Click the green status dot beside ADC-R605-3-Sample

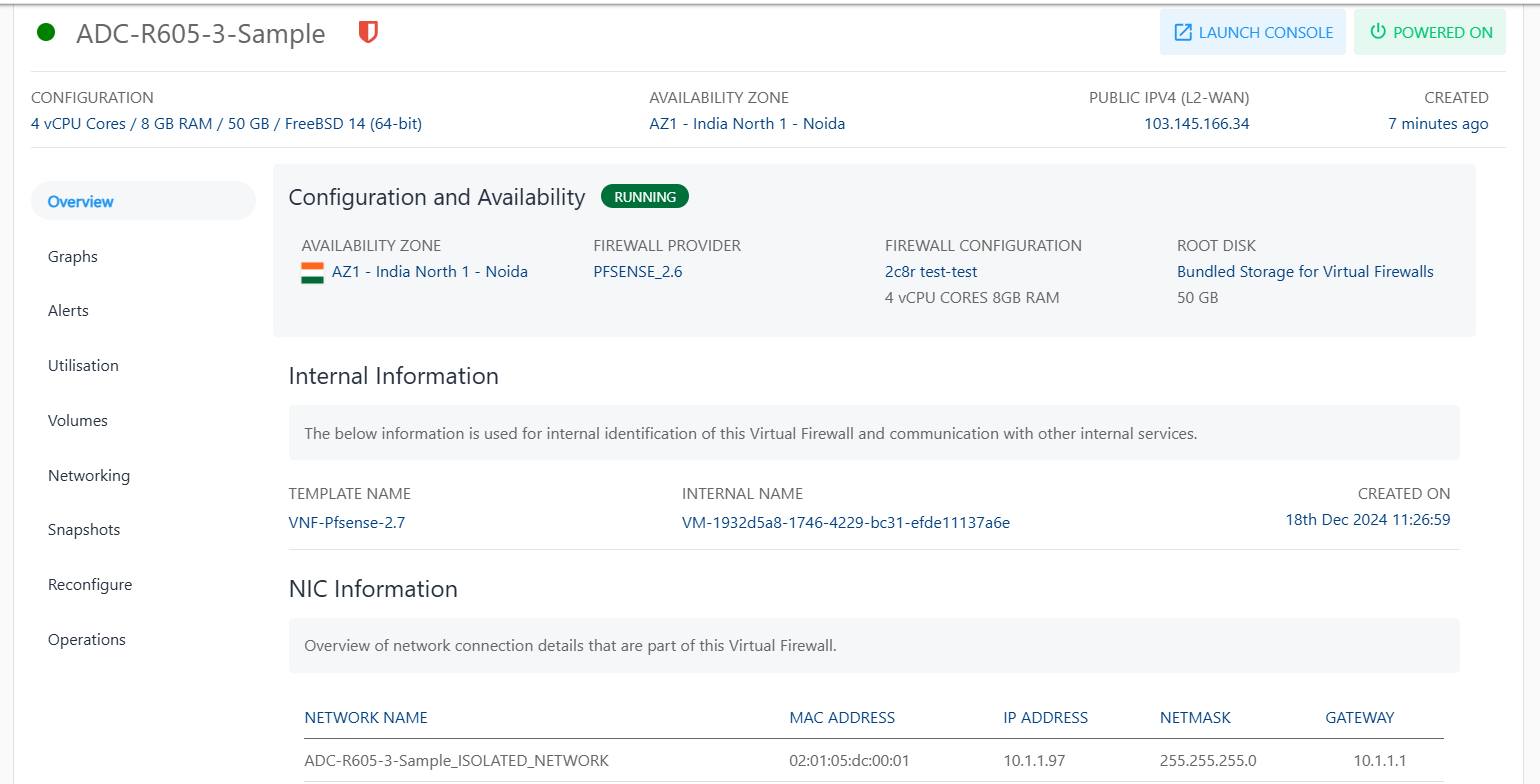45,31
